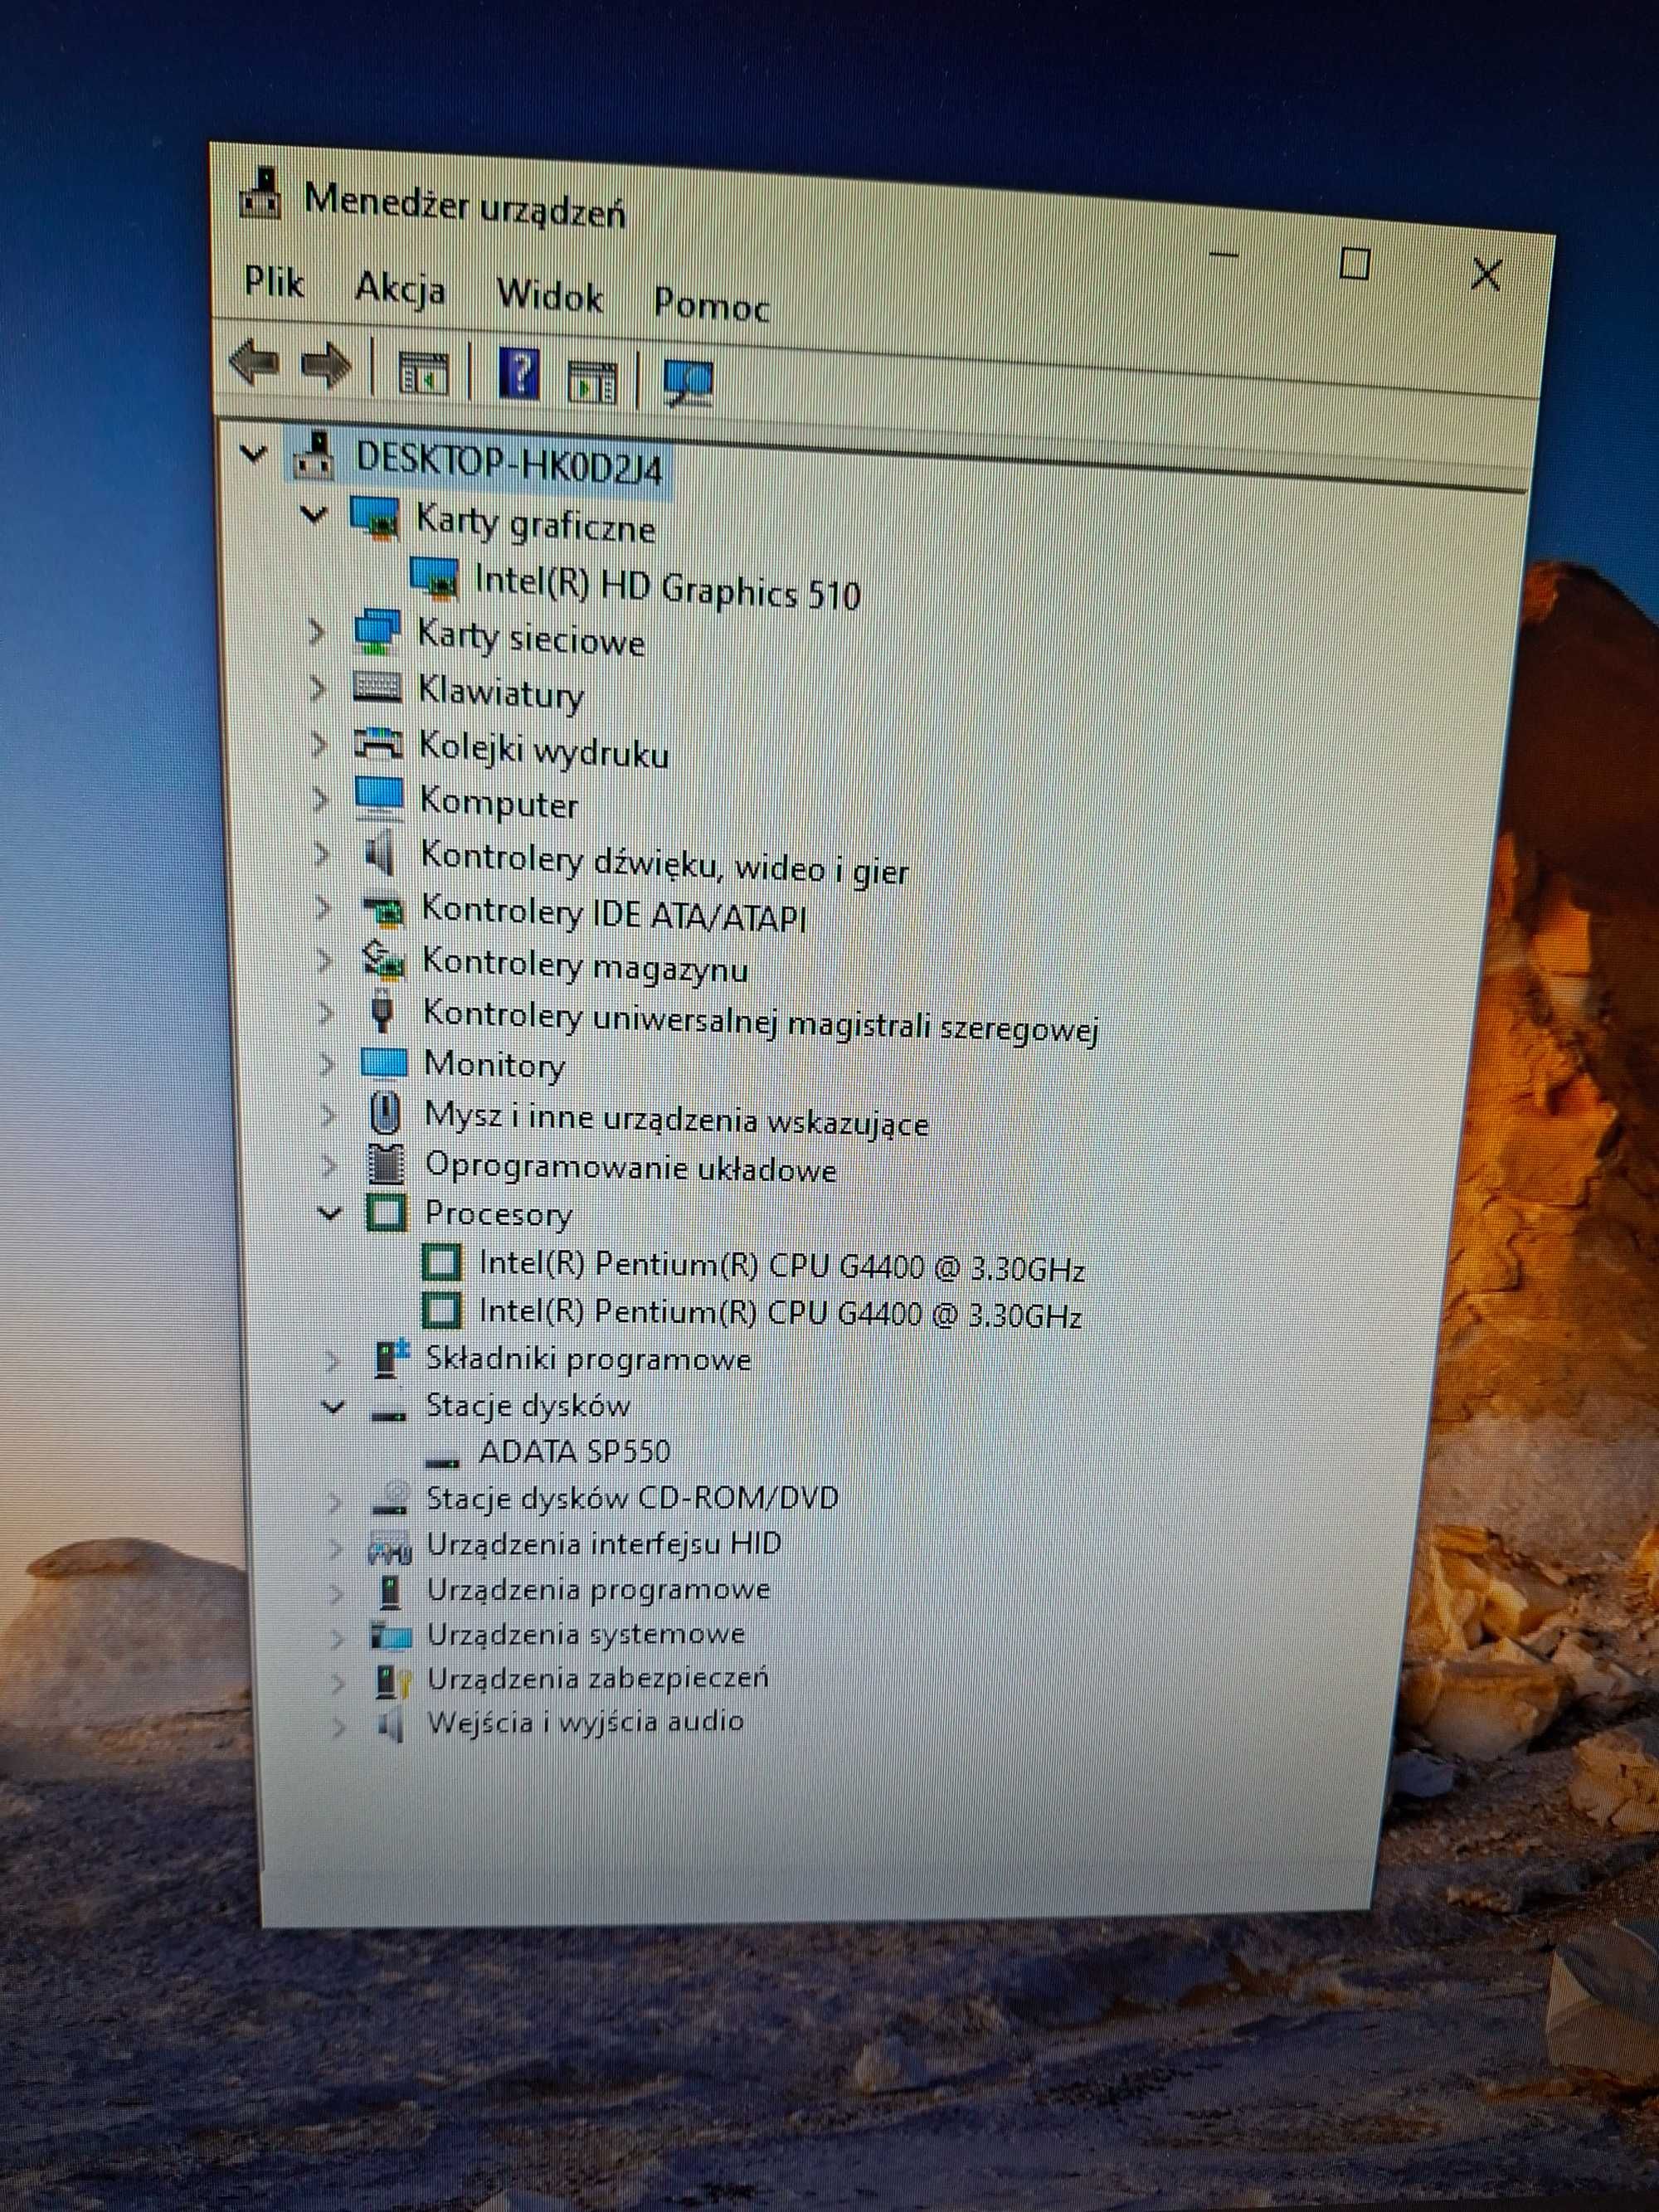Click the Kolejki wydruku printer icon

pos(378,743)
